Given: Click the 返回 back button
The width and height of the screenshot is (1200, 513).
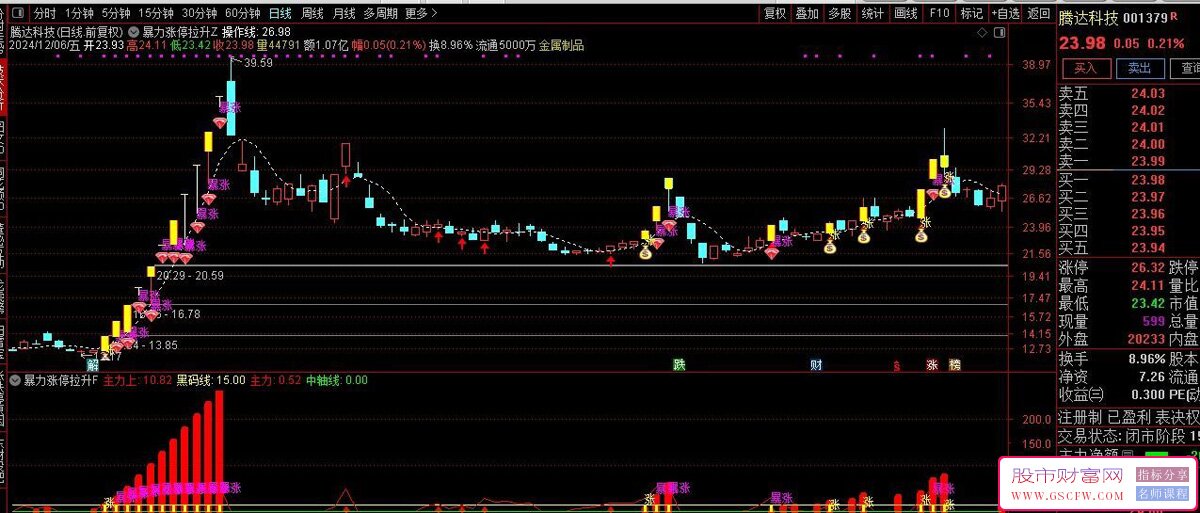Looking at the screenshot, I should pyautogui.click(x=1039, y=13).
